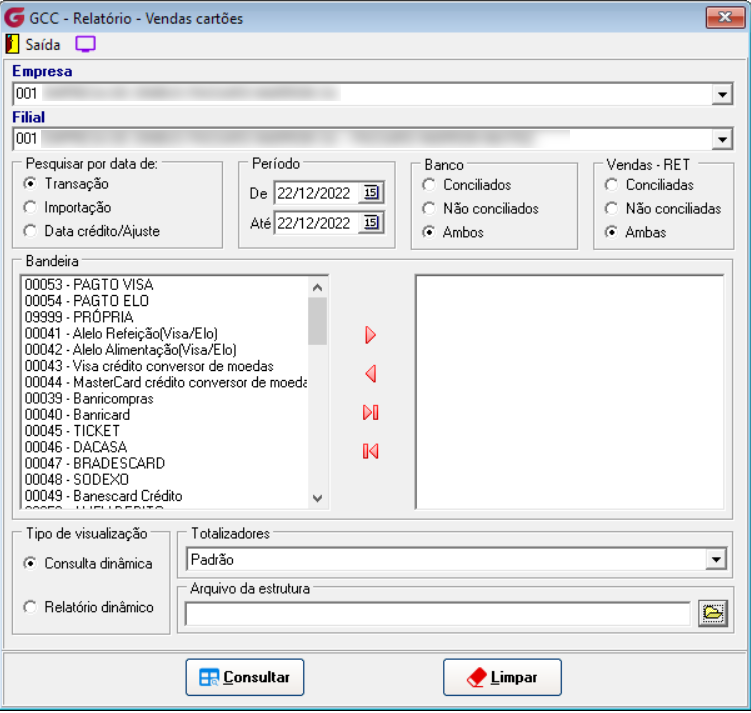Image resolution: width=751 pixels, height=713 pixels.
Task: Open calendar picker for Até date
Action: (x=371, y=223)
